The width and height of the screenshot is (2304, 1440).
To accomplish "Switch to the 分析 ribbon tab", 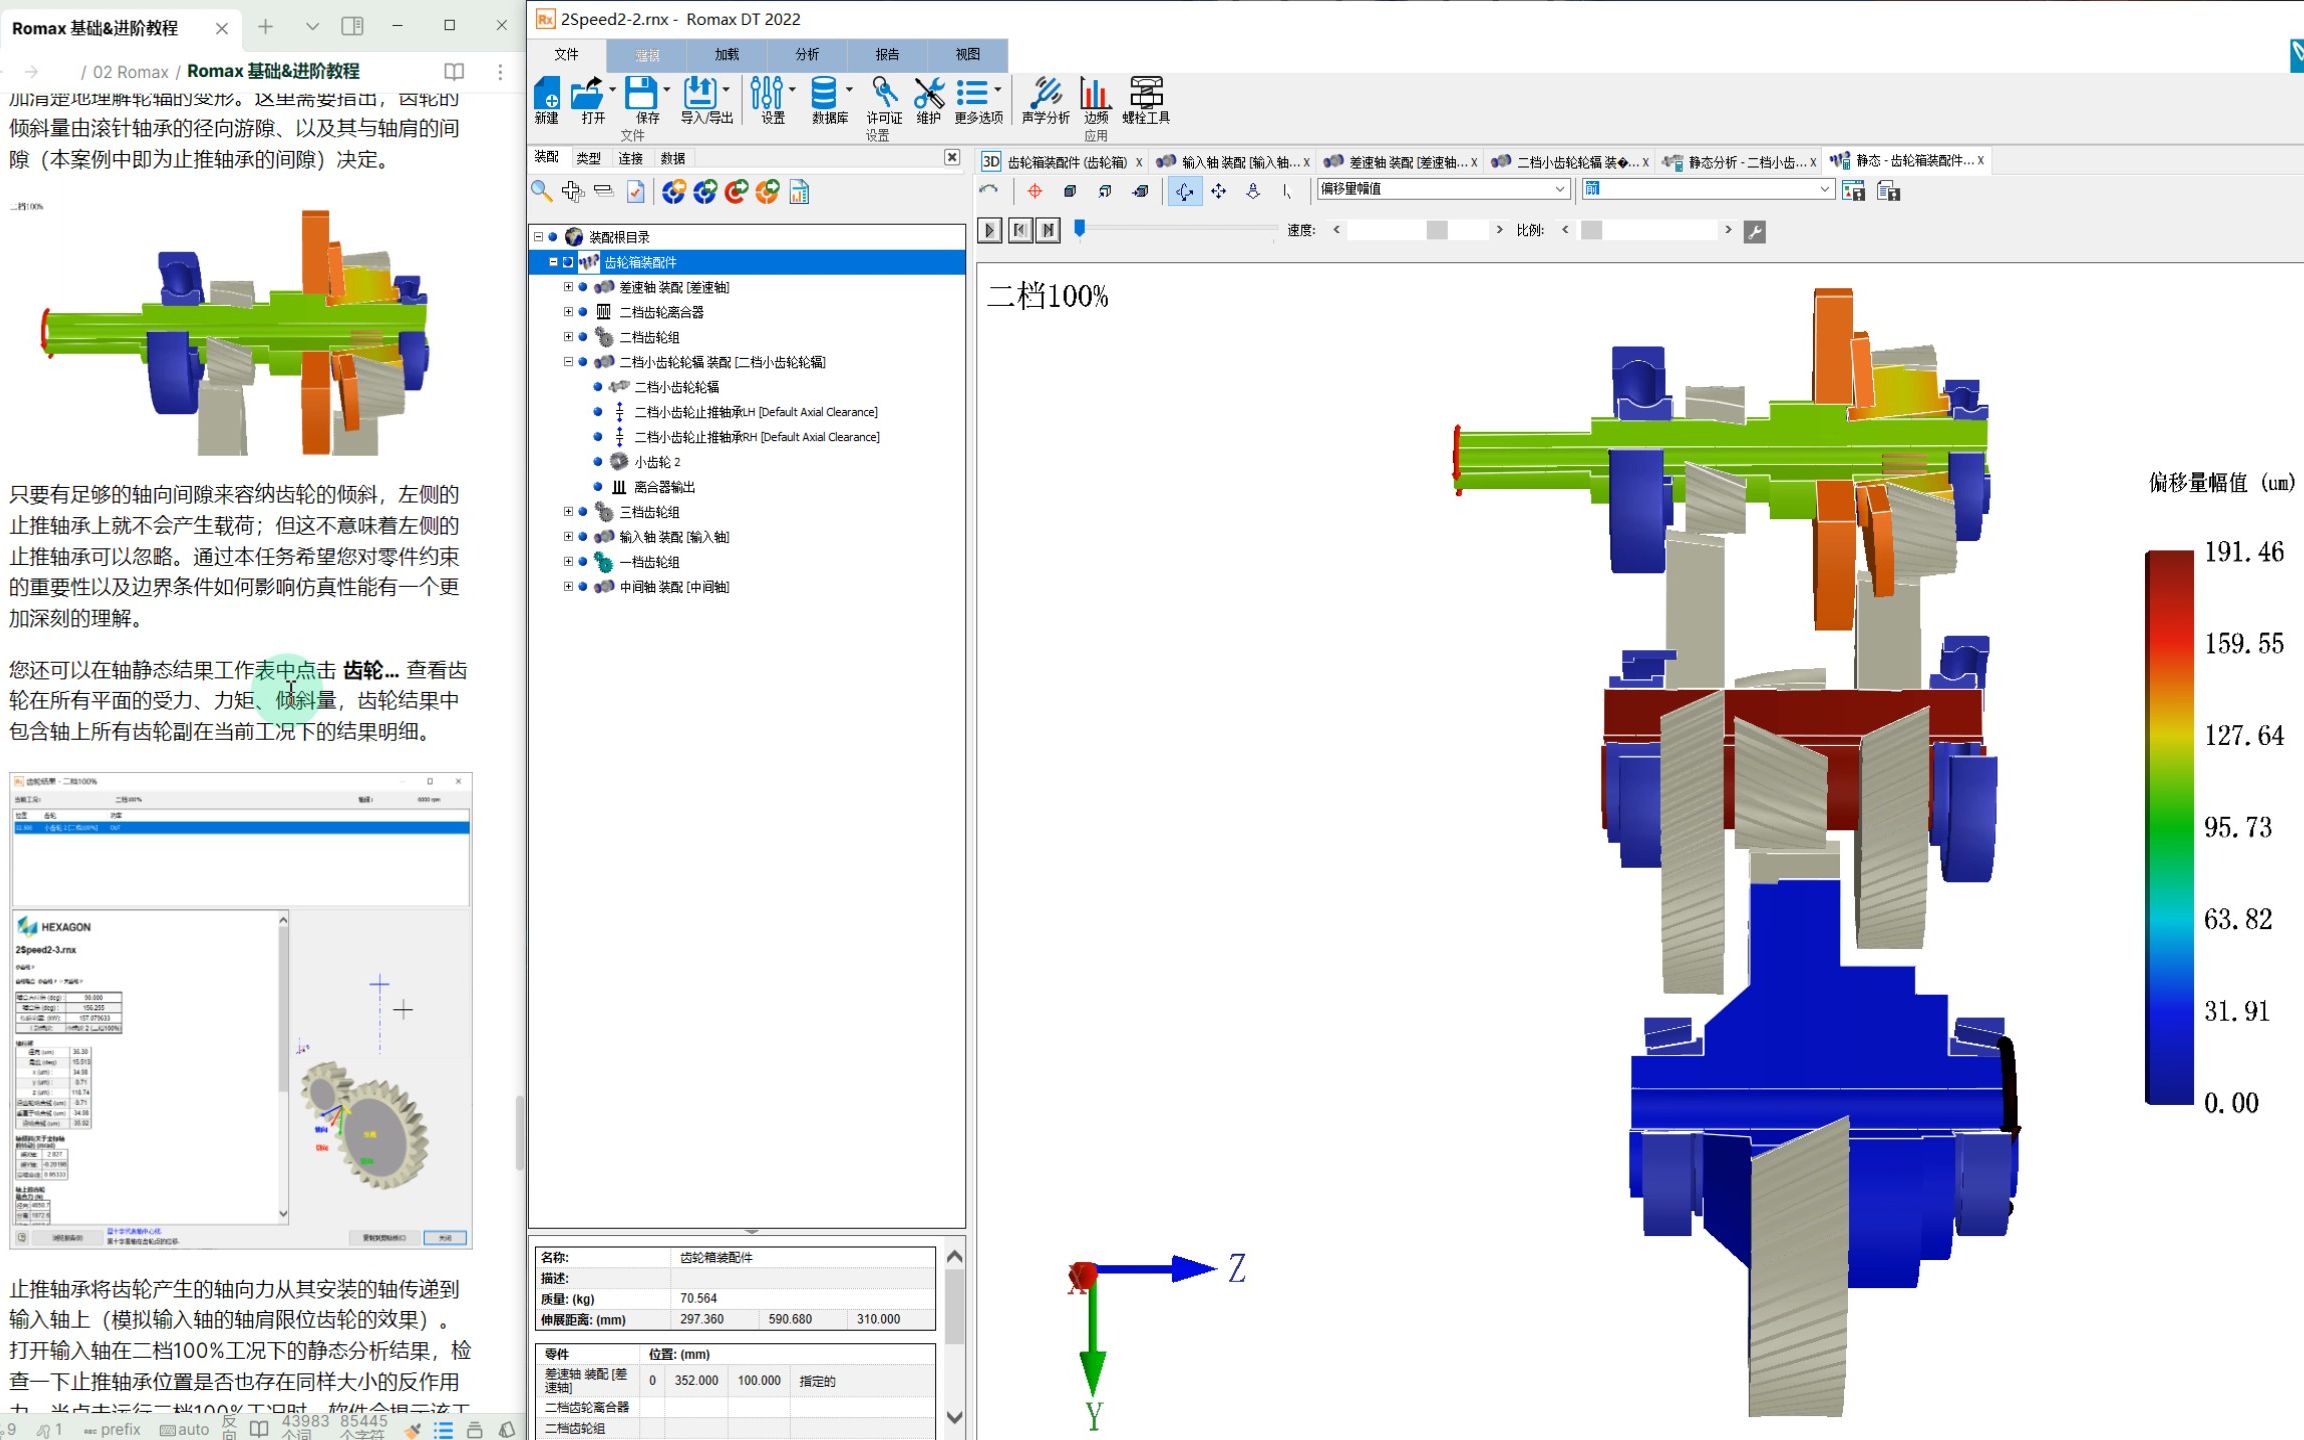I will [807, 55].
